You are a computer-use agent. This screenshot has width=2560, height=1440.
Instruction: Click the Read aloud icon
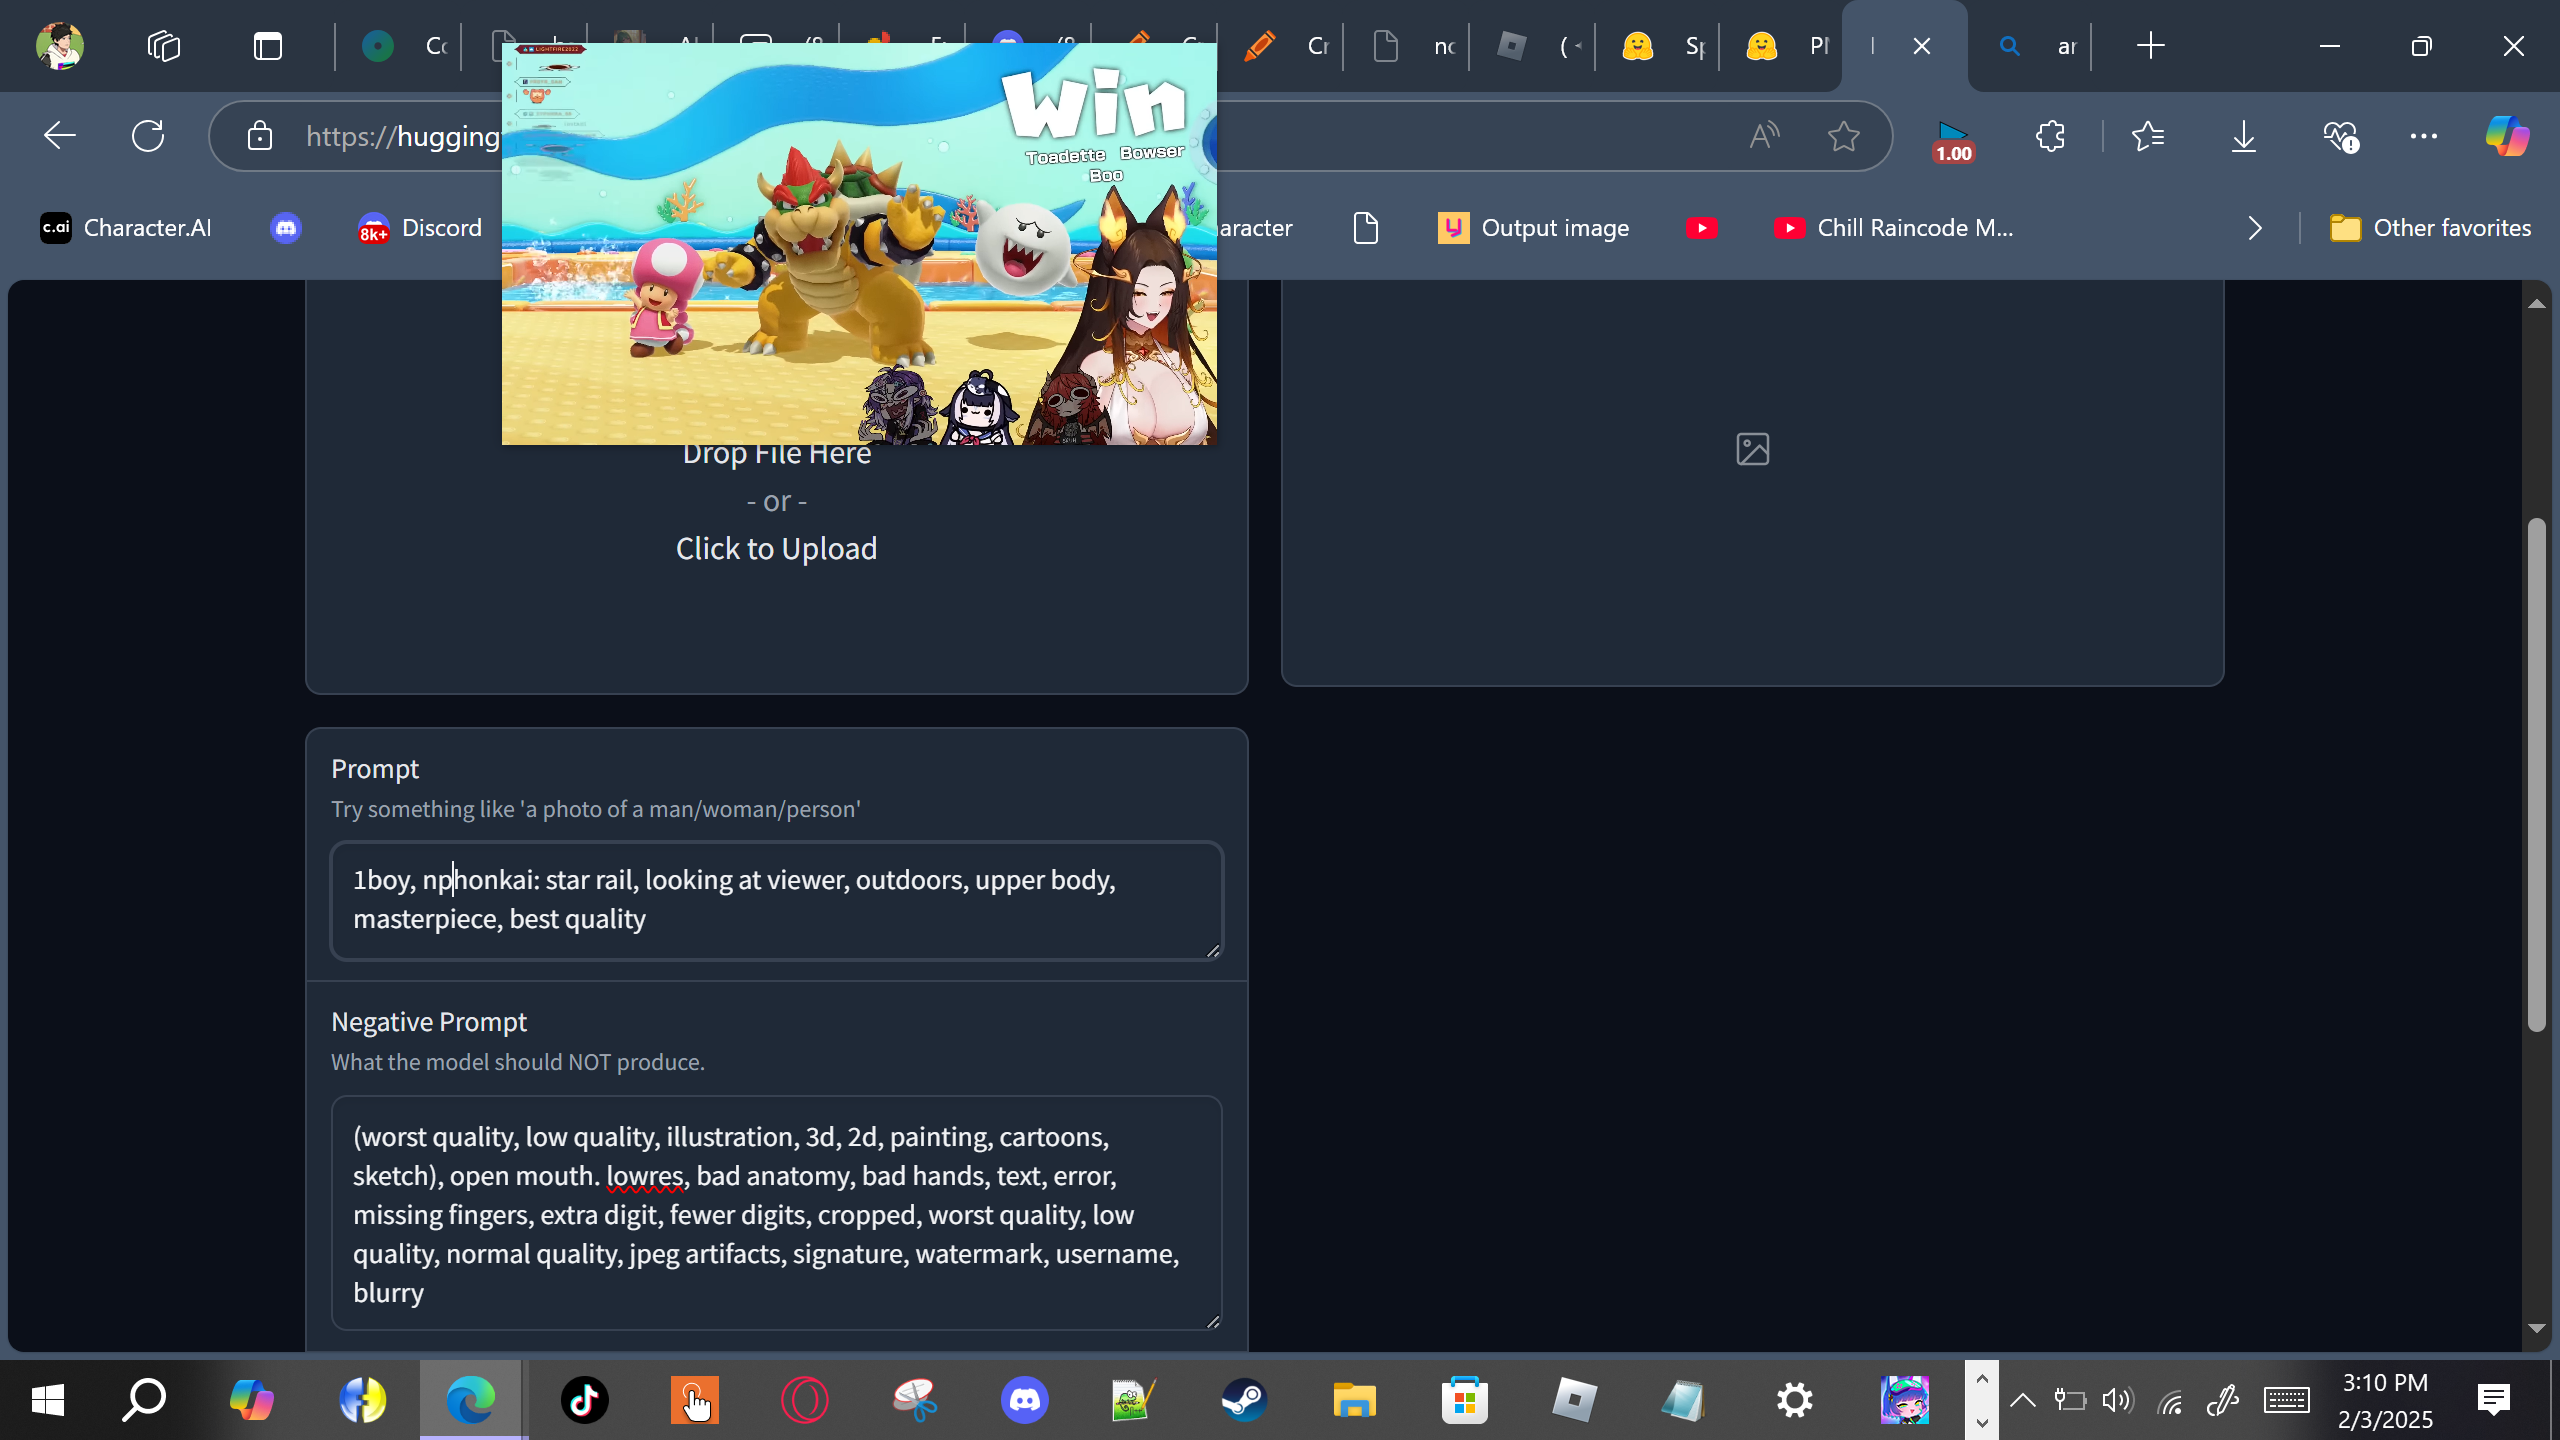[x=1764, y=136]
